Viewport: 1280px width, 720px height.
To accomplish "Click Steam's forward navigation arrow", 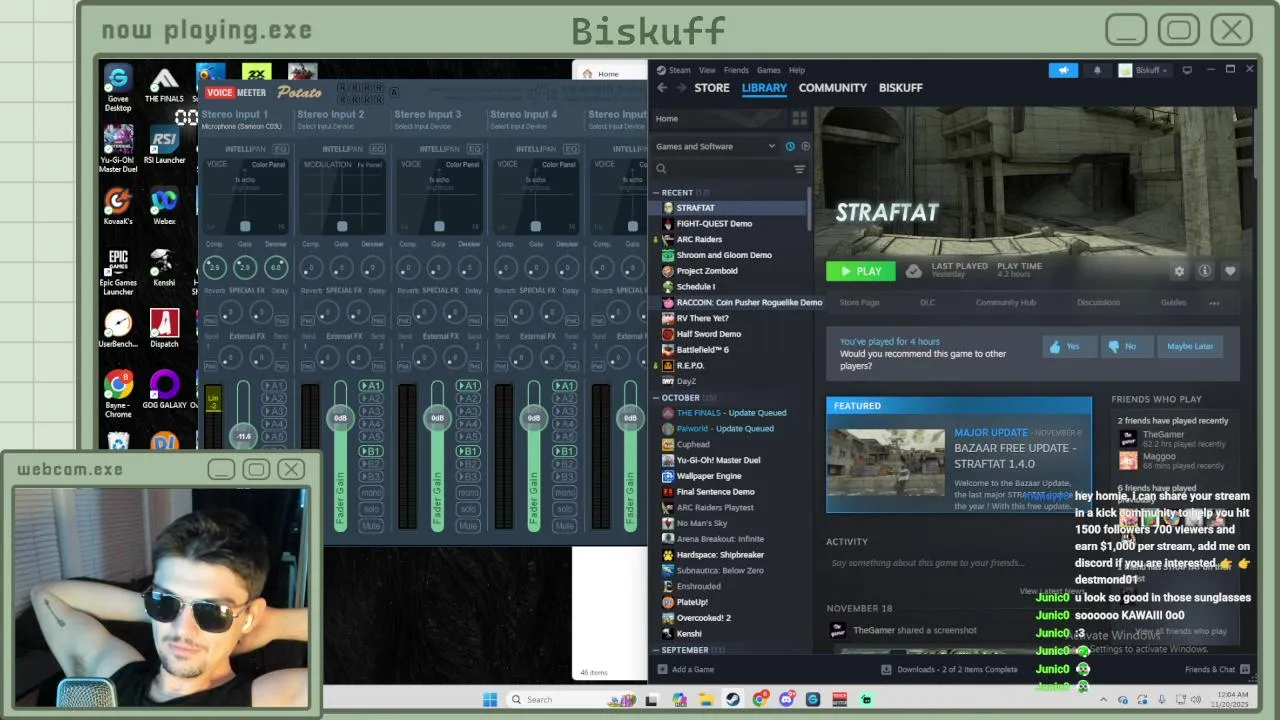I will pyautogui.click(x=682, y=88).
